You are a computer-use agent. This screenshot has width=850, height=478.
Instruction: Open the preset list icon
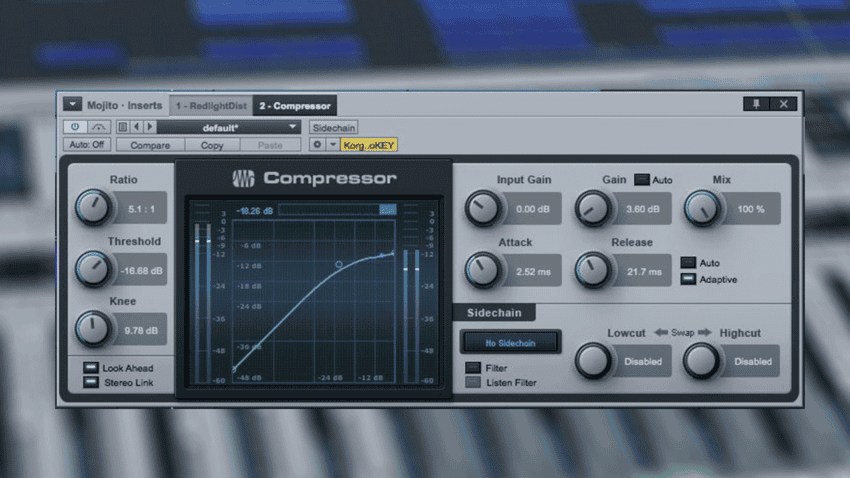[123, 127]
